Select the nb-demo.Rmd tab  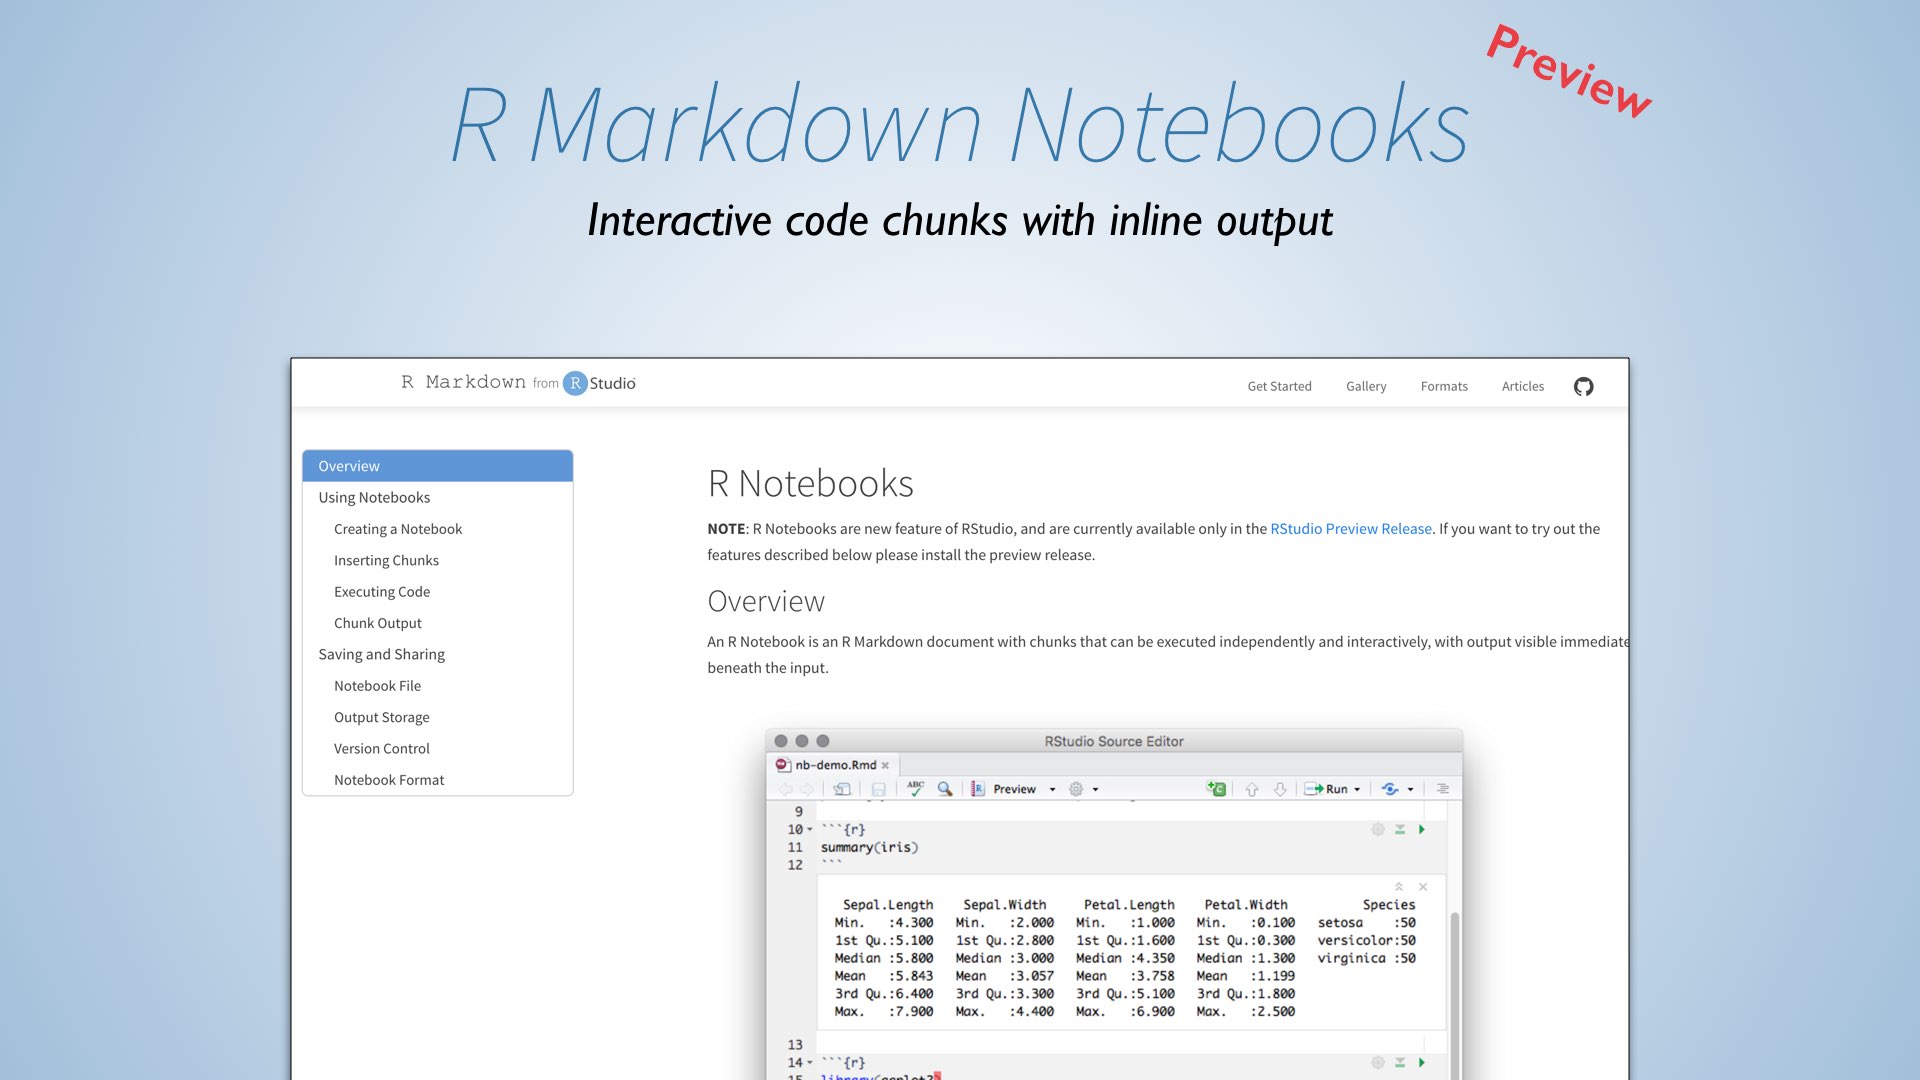(x=835, y=765)
